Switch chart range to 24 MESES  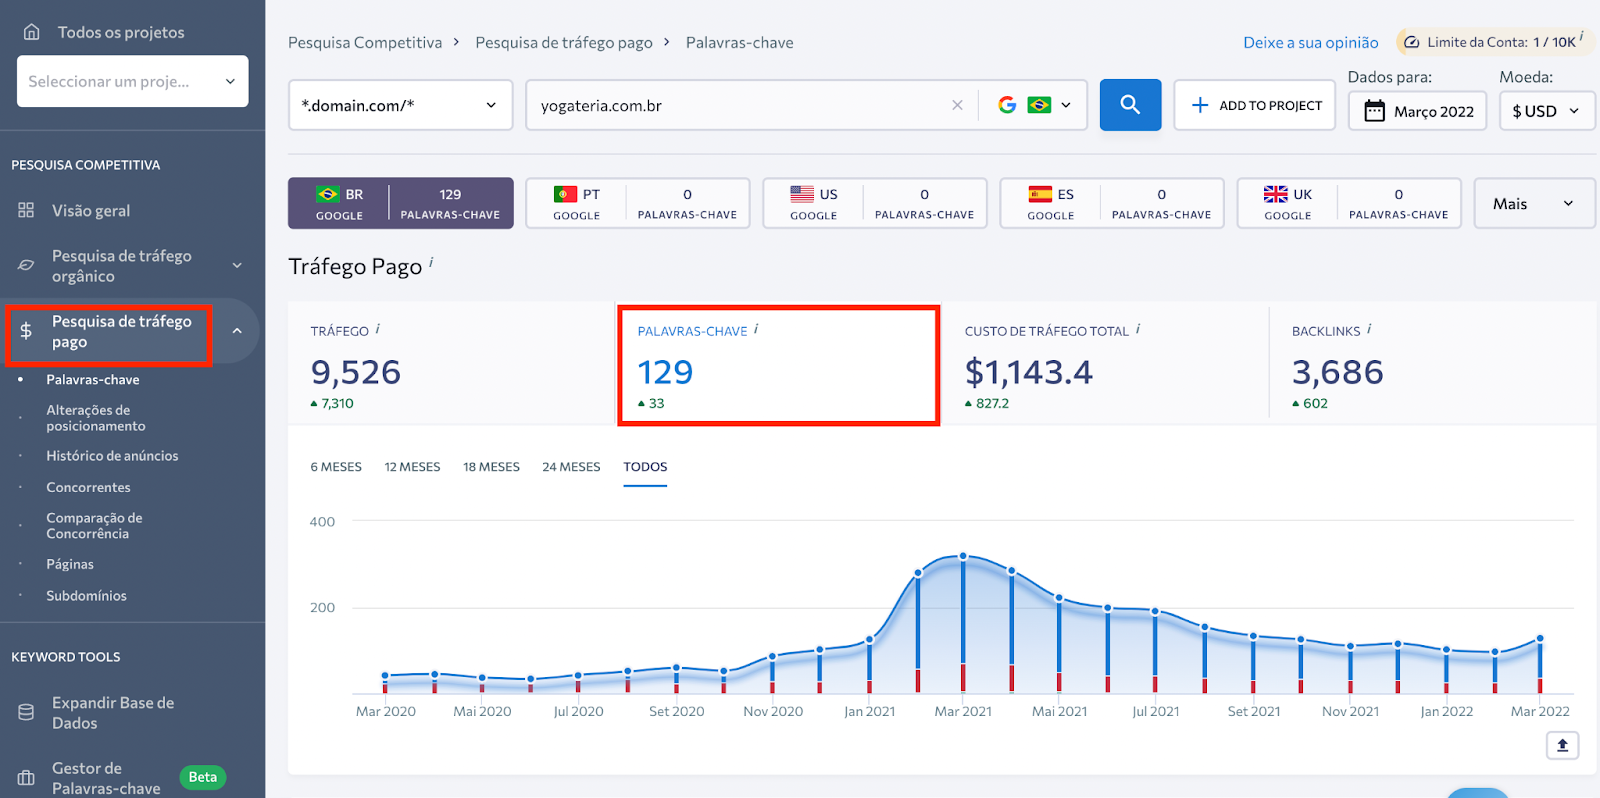point(571,467)
